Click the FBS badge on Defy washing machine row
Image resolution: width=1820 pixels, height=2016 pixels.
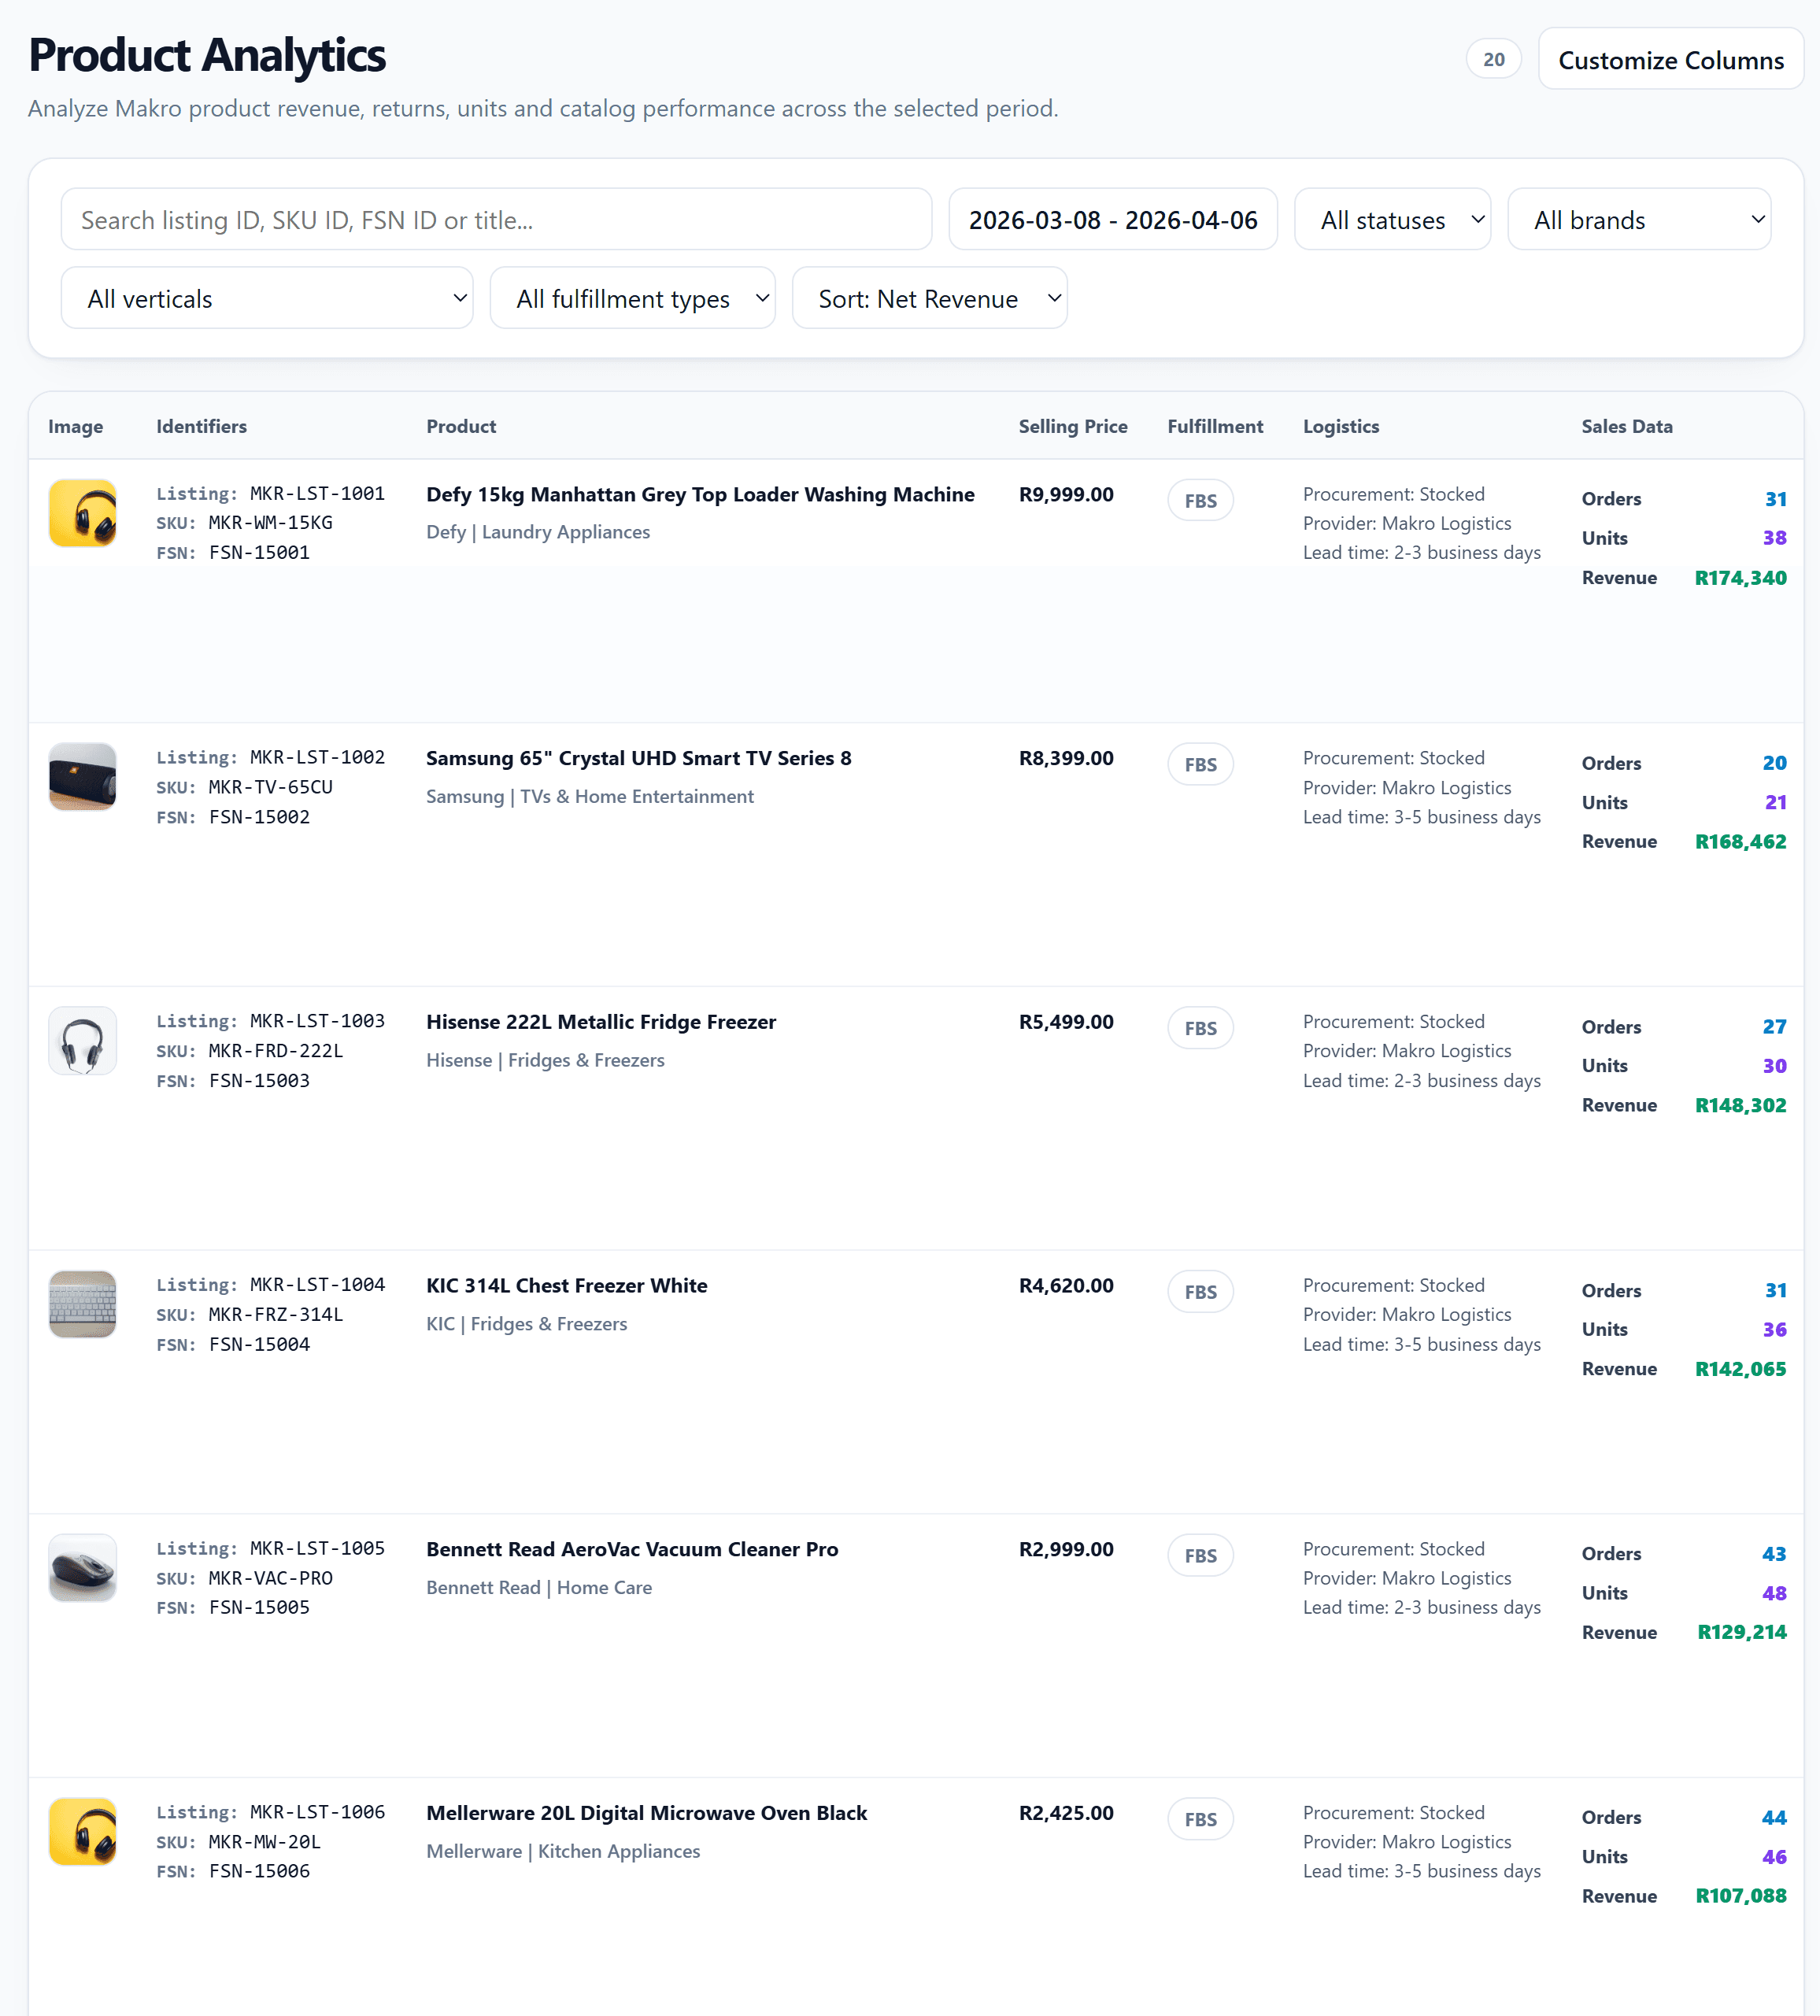tap(1200, 500)
